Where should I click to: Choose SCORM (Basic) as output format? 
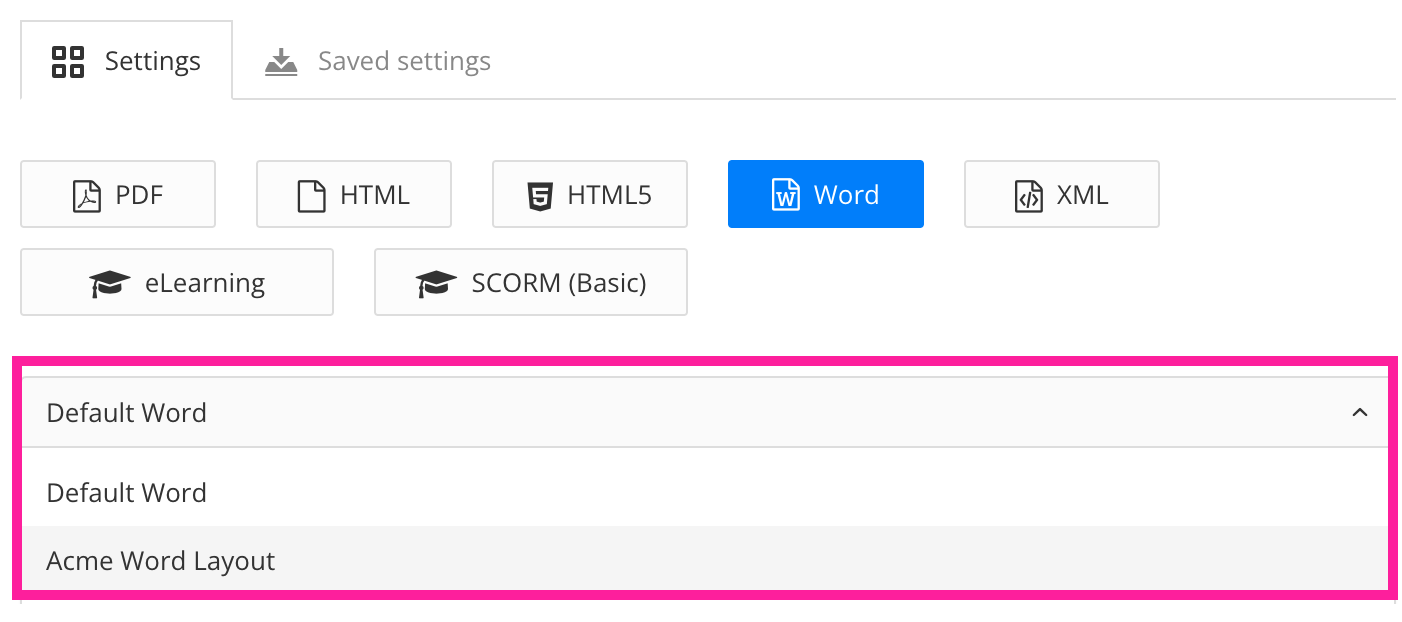530,282
